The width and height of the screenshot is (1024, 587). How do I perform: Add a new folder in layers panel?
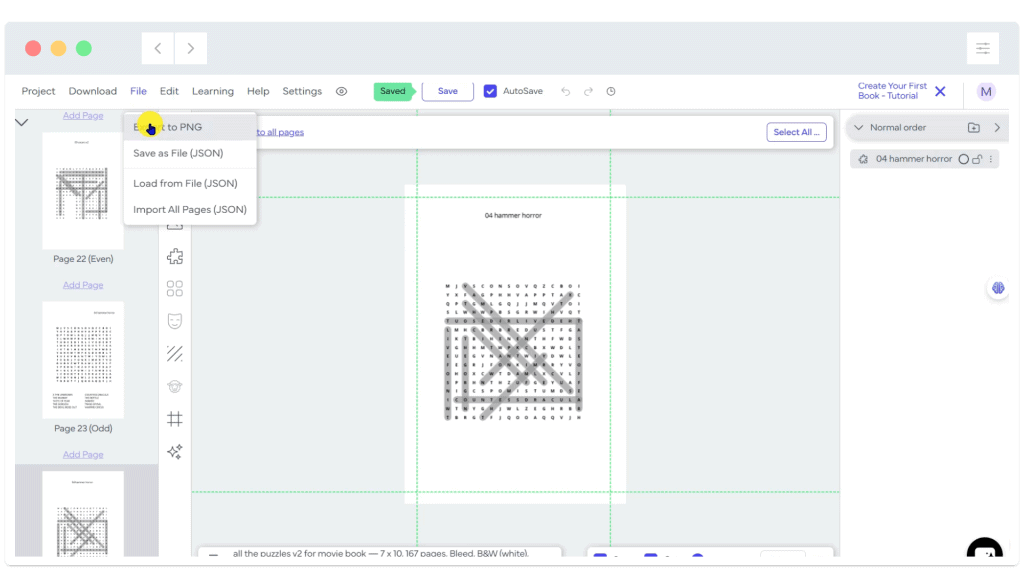coord(974,128)
